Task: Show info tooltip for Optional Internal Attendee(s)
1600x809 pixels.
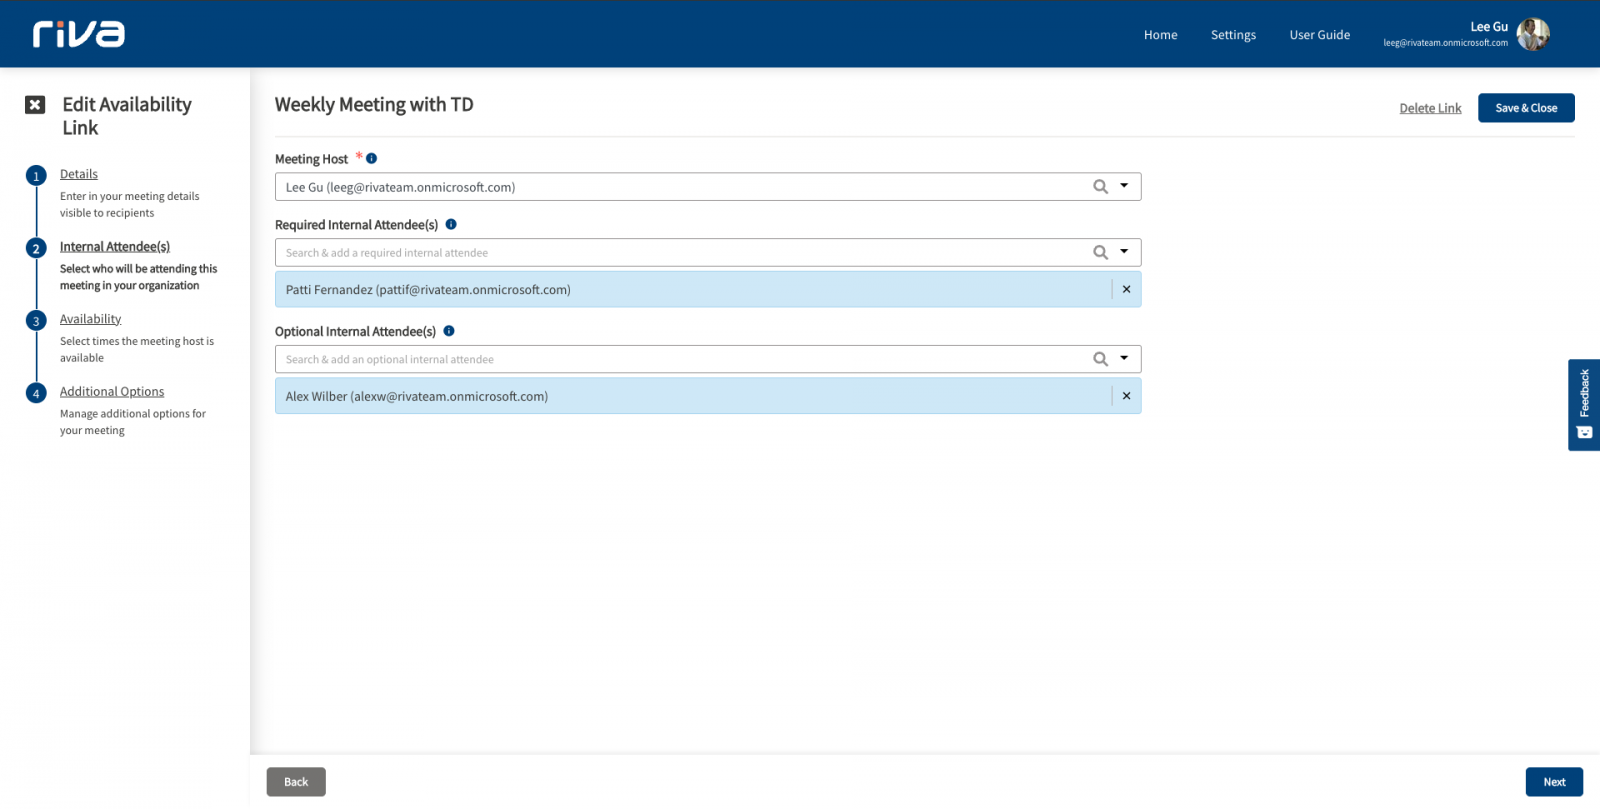Action: pyautogui.click(x=449, y=331)
